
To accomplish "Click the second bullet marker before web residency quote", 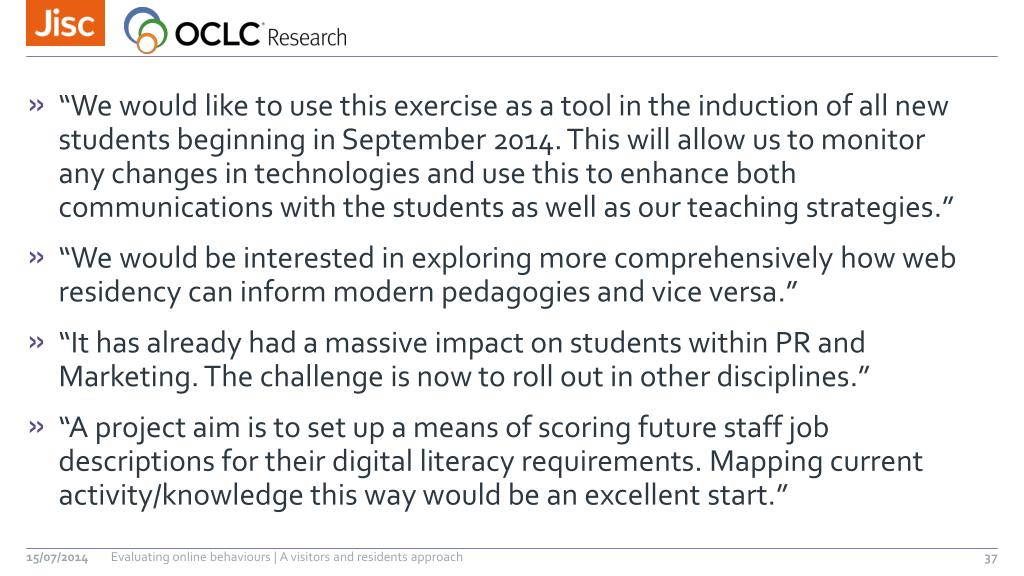I will (x=36, y=259).
